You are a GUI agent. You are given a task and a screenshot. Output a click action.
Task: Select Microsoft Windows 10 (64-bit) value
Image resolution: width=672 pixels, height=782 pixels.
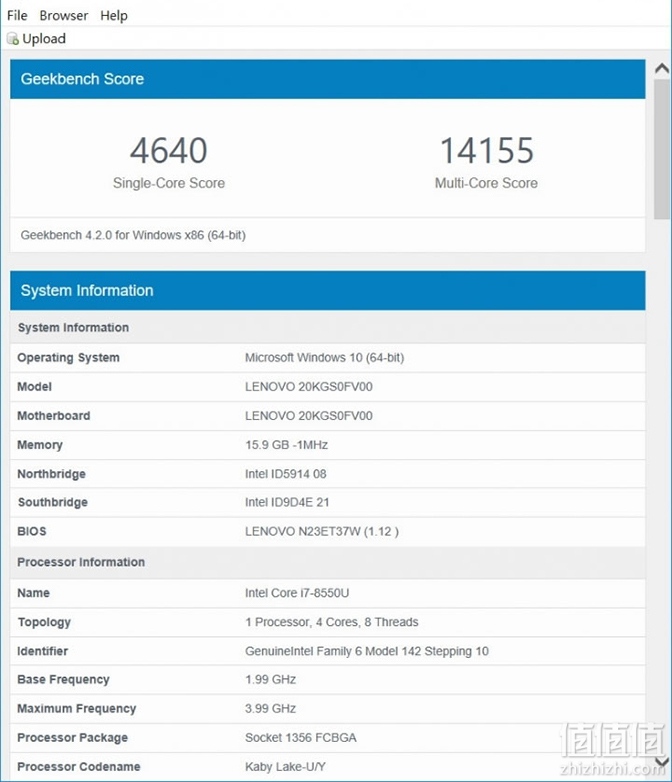point(324,358)
